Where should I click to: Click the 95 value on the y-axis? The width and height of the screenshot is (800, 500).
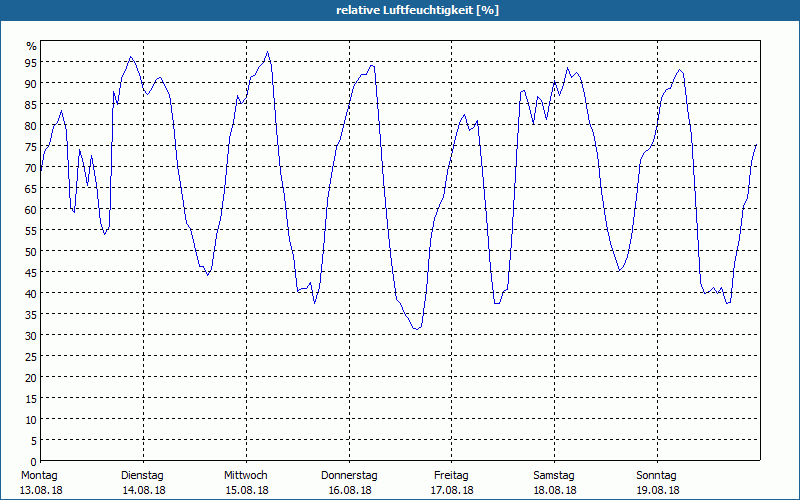[31, 62]
